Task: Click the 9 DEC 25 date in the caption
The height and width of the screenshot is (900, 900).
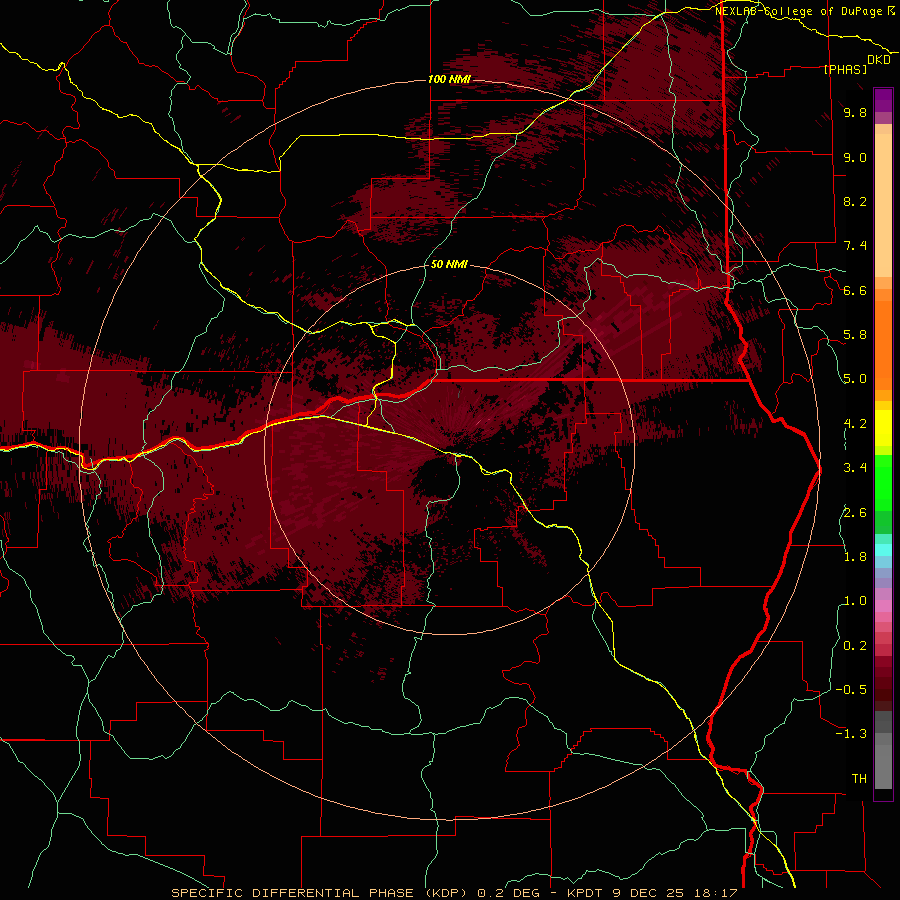Action: click(x=650, y=893)
